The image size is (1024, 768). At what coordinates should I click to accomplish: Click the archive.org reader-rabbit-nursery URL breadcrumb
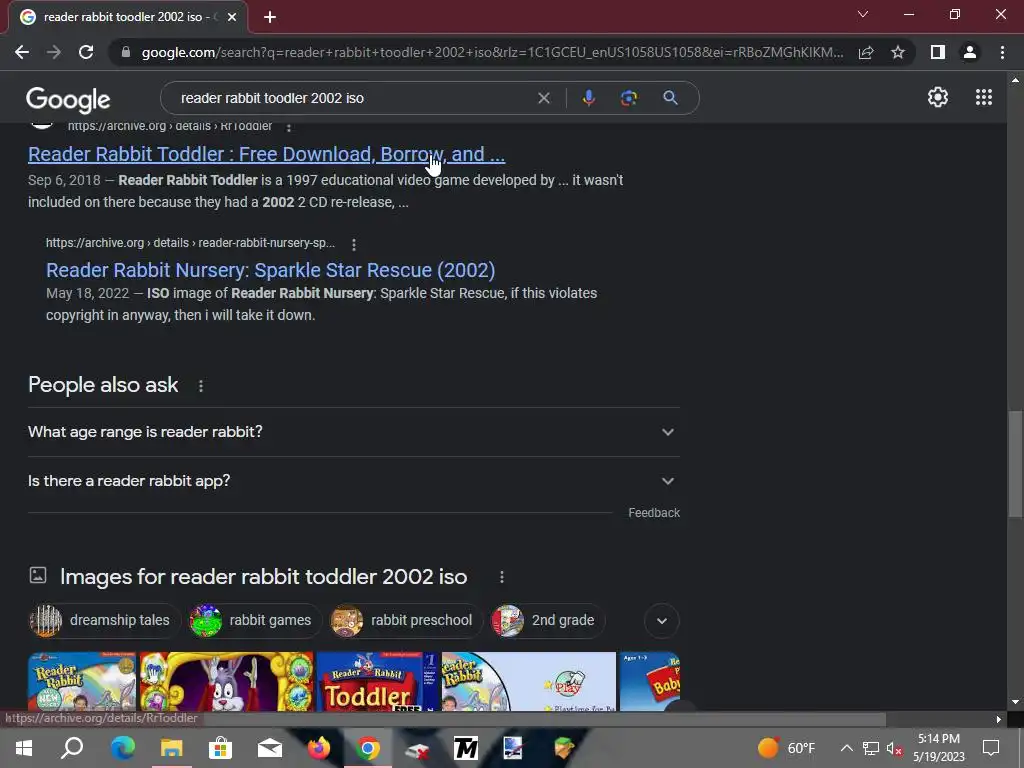tap(190, 243)
